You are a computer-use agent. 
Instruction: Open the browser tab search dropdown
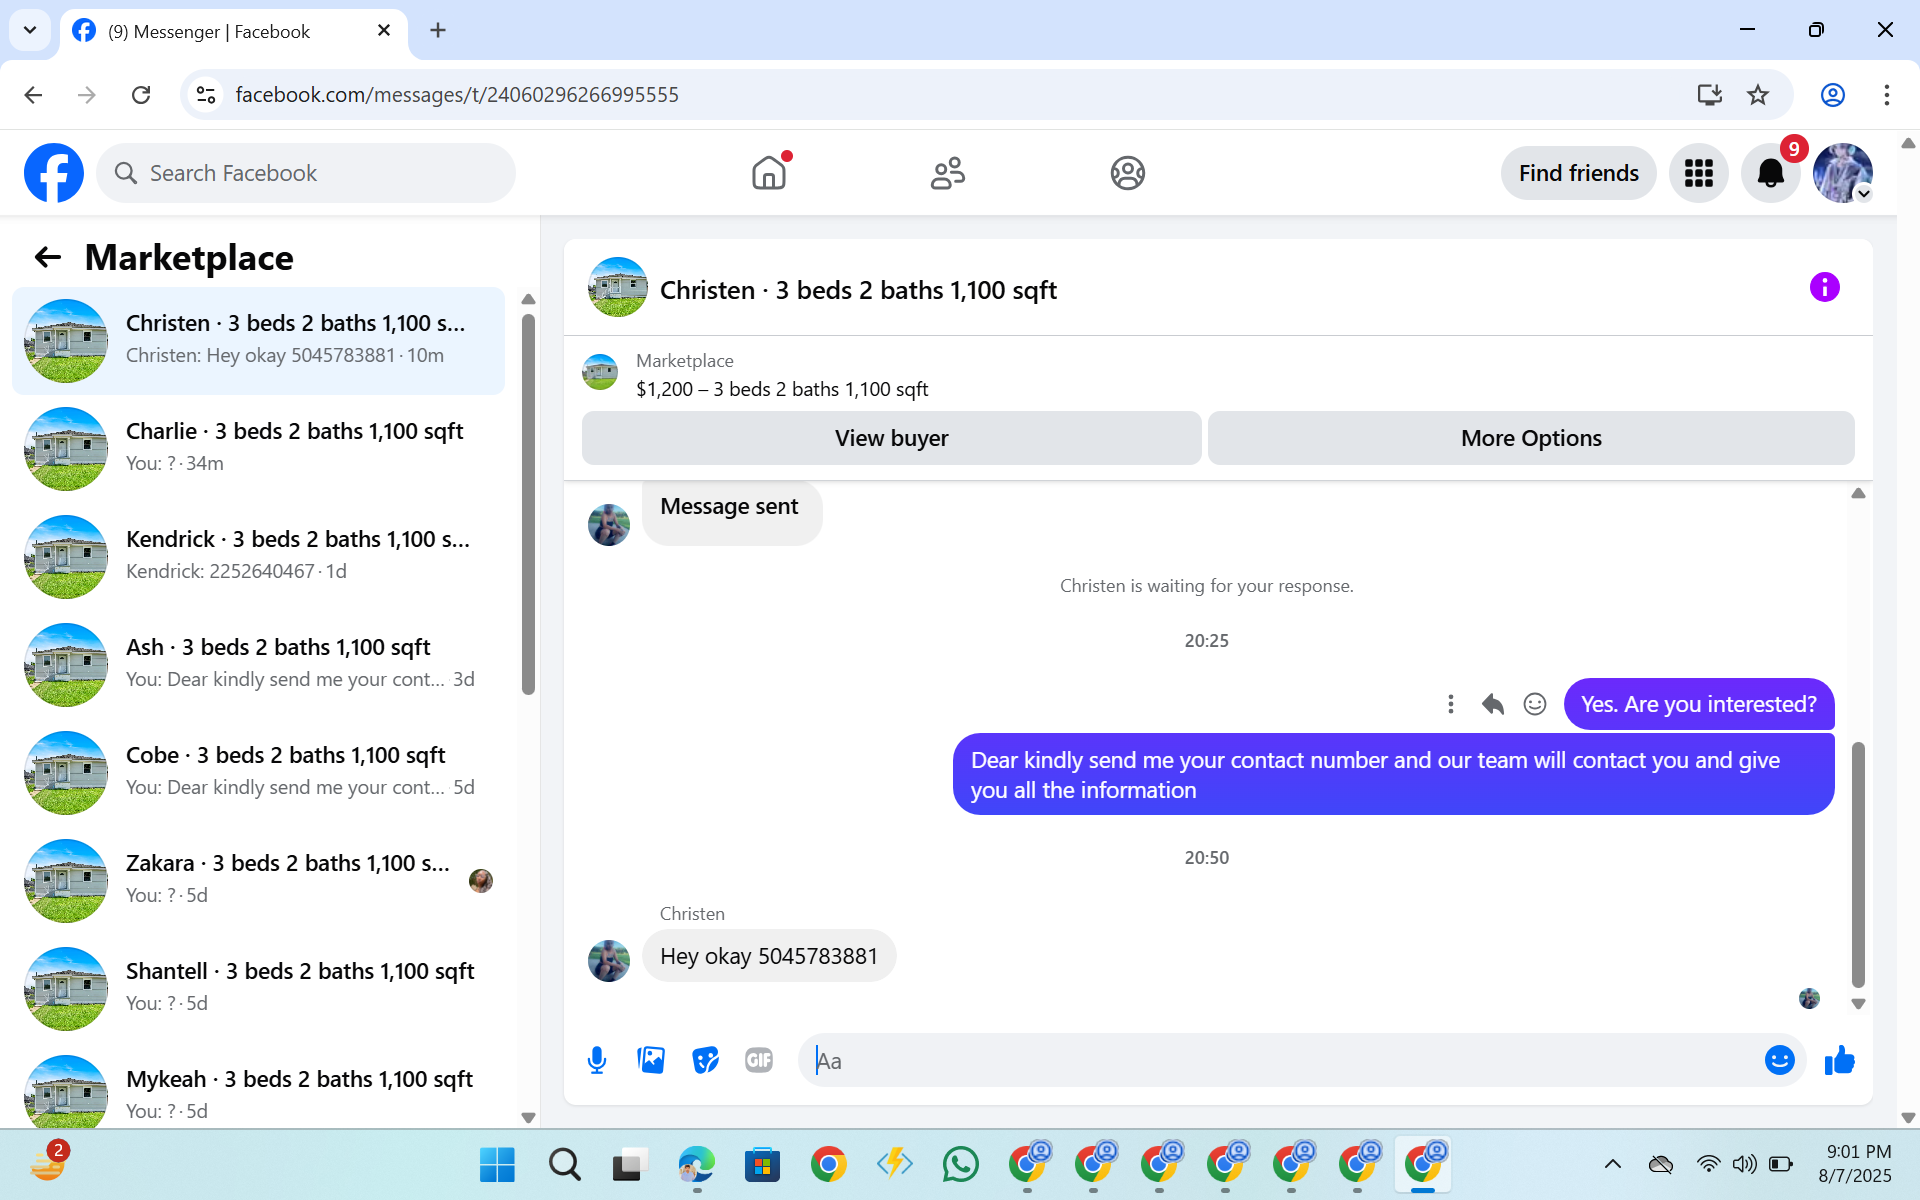tap(30, 30)
